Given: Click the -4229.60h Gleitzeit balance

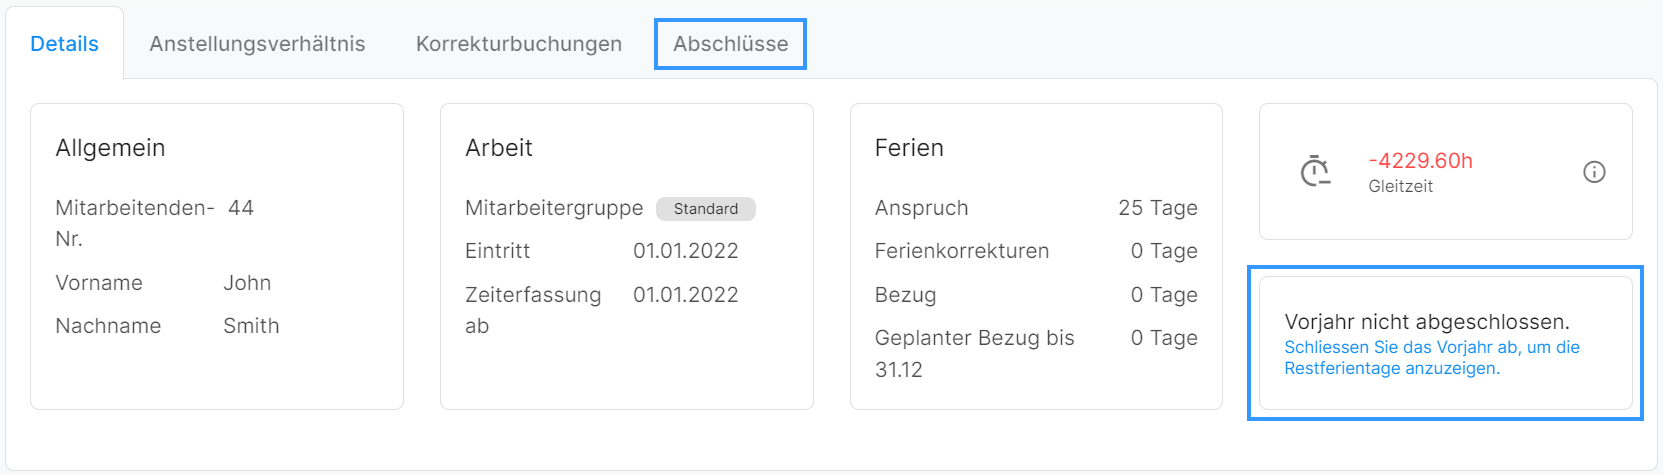Looking at the screenshot, I should click(1420, 161).
